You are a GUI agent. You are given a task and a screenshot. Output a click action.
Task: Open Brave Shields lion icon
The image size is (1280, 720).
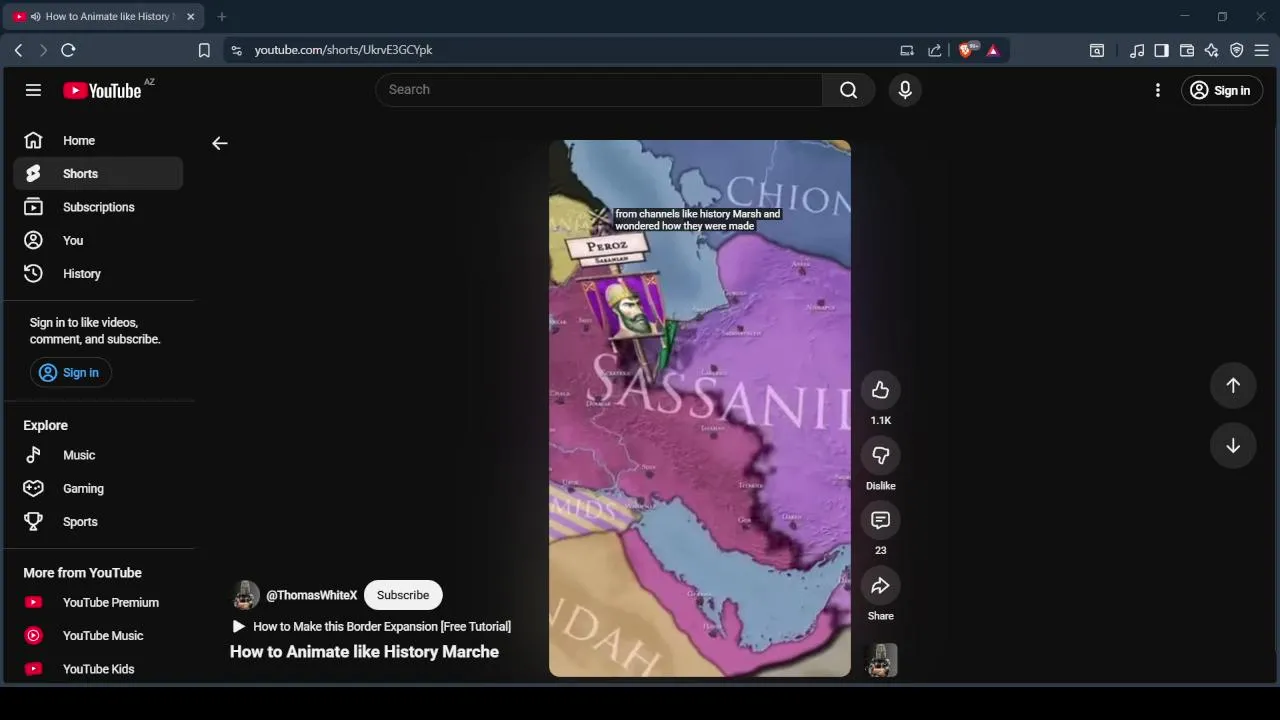tap(966, 50)
